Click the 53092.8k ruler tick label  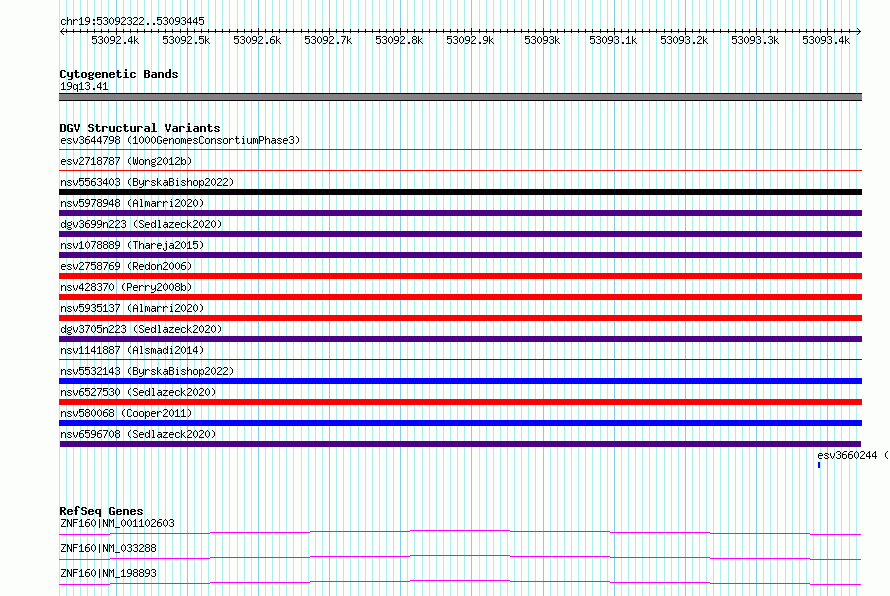click(399, 40)
